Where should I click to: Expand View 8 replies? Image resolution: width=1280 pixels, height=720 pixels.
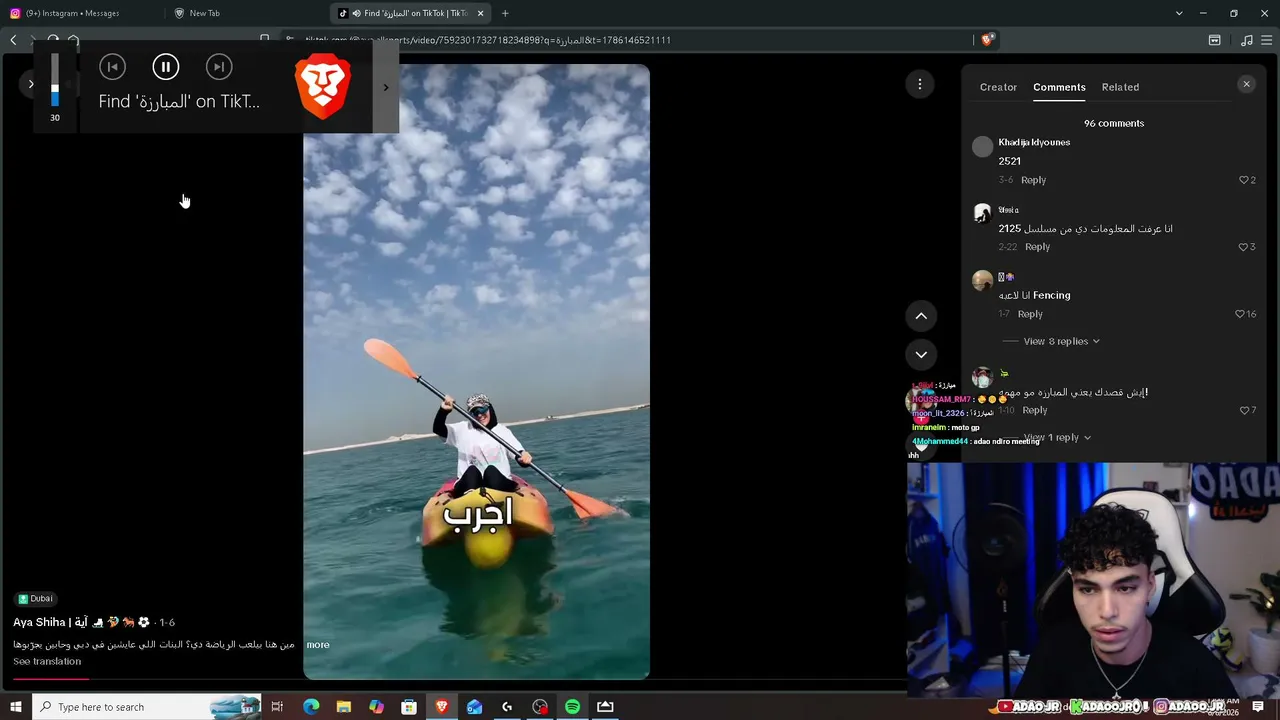(1061, 341)
